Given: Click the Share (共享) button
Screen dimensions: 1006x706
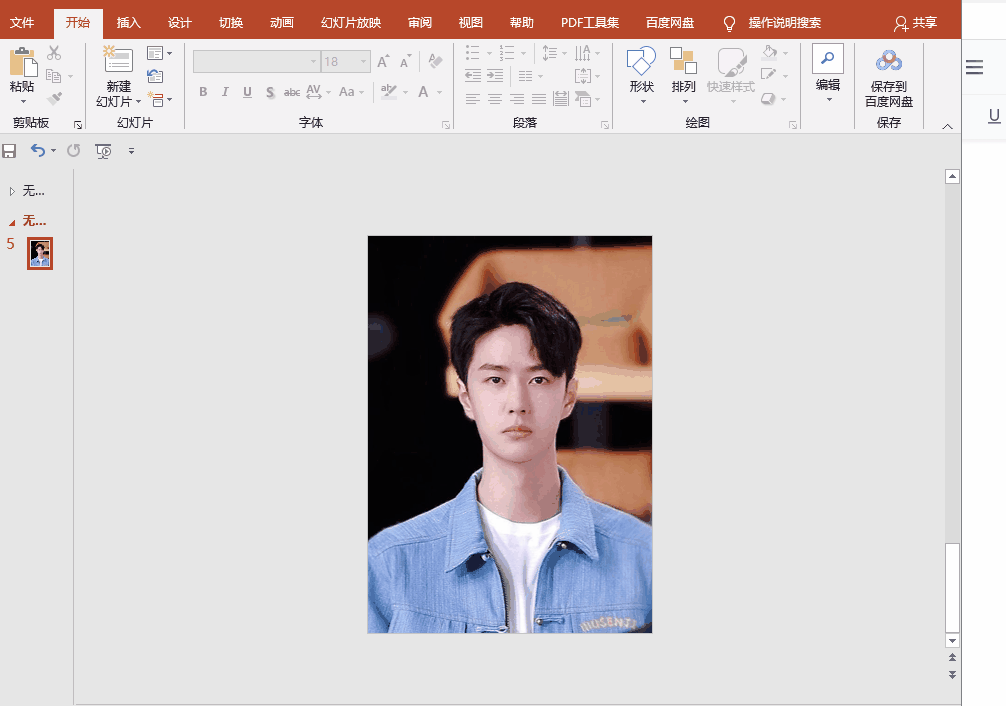Looking at the screenshot, I should (915, 22).
